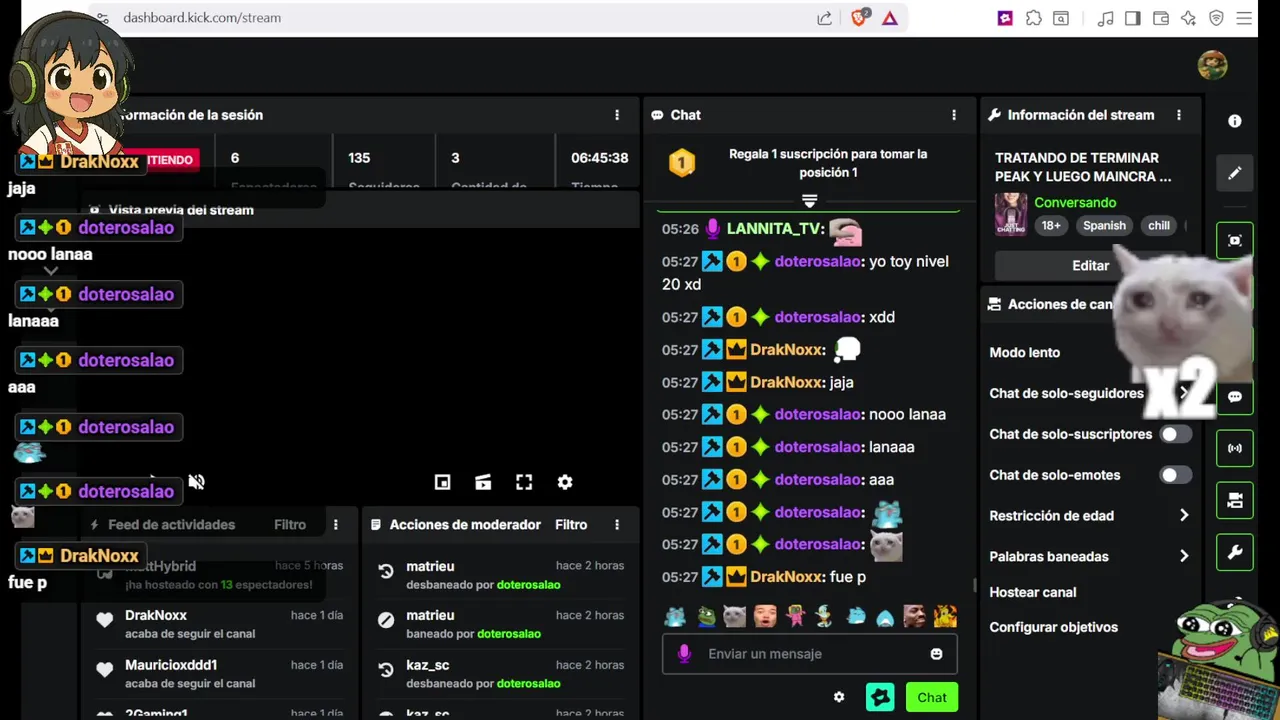Click the stream title text
Screen dimensions: 1280x720
(x=1083, y=167)
